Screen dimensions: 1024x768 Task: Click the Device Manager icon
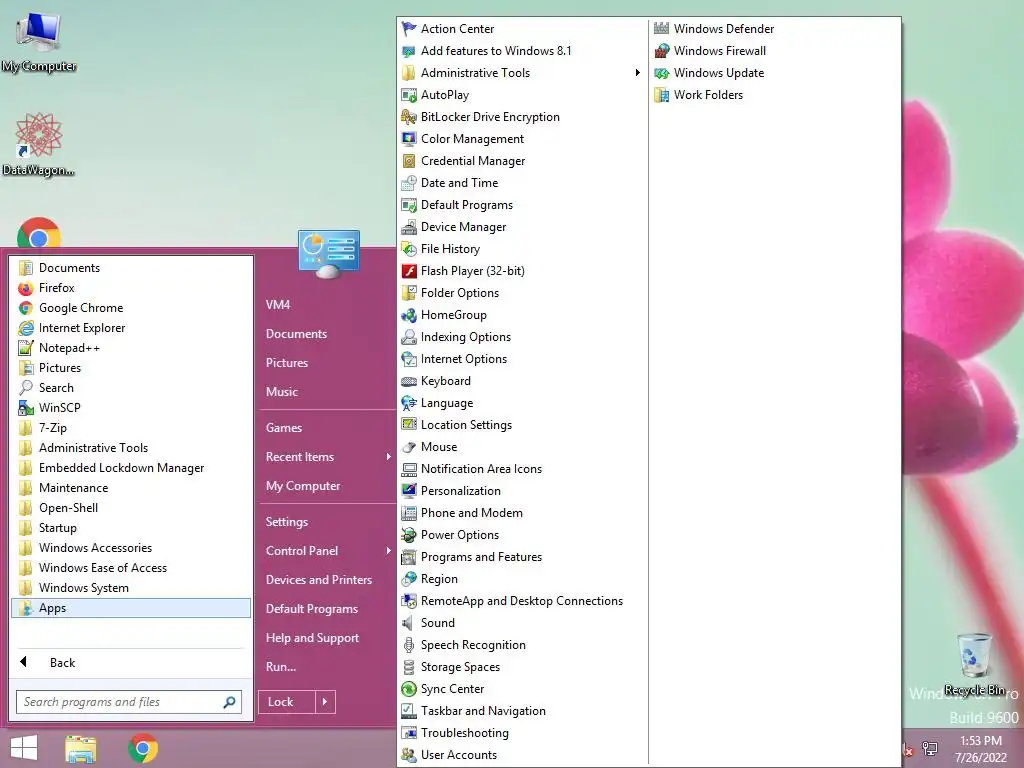409,227
